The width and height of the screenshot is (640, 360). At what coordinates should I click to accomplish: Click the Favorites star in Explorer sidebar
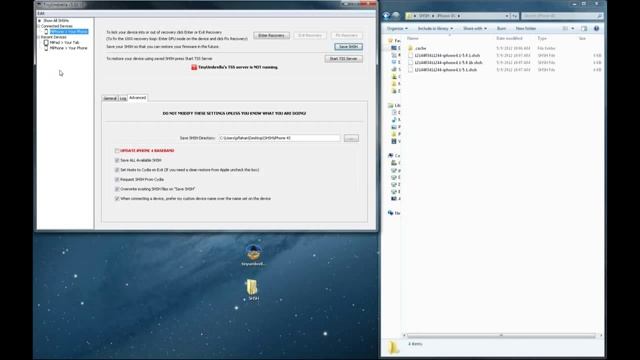(390, 41)
